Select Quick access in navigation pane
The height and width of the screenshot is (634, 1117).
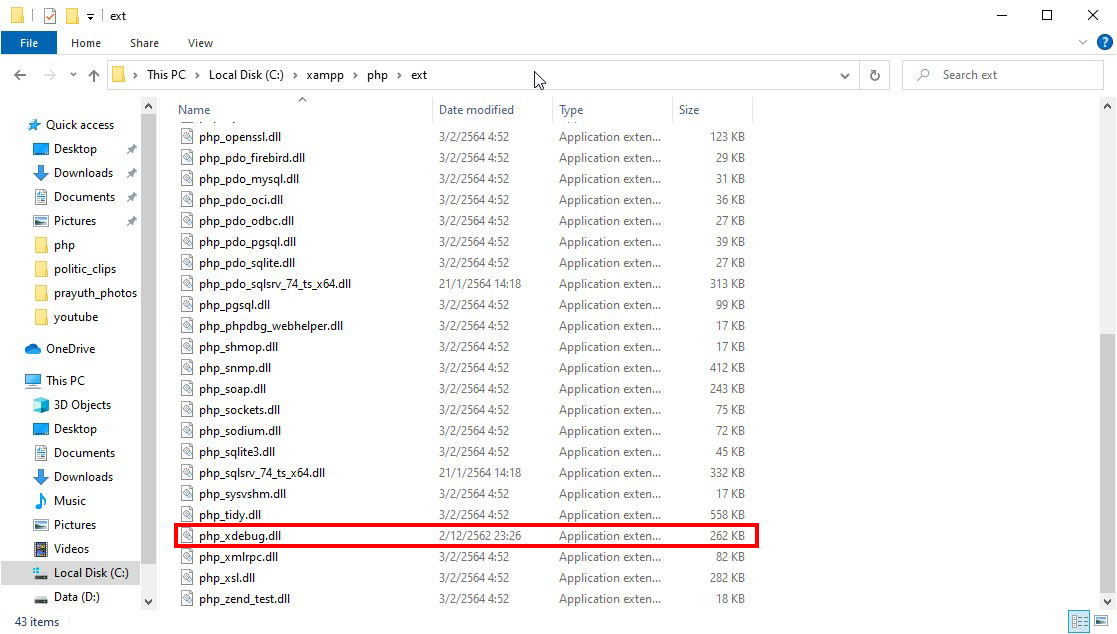(80, 125)
